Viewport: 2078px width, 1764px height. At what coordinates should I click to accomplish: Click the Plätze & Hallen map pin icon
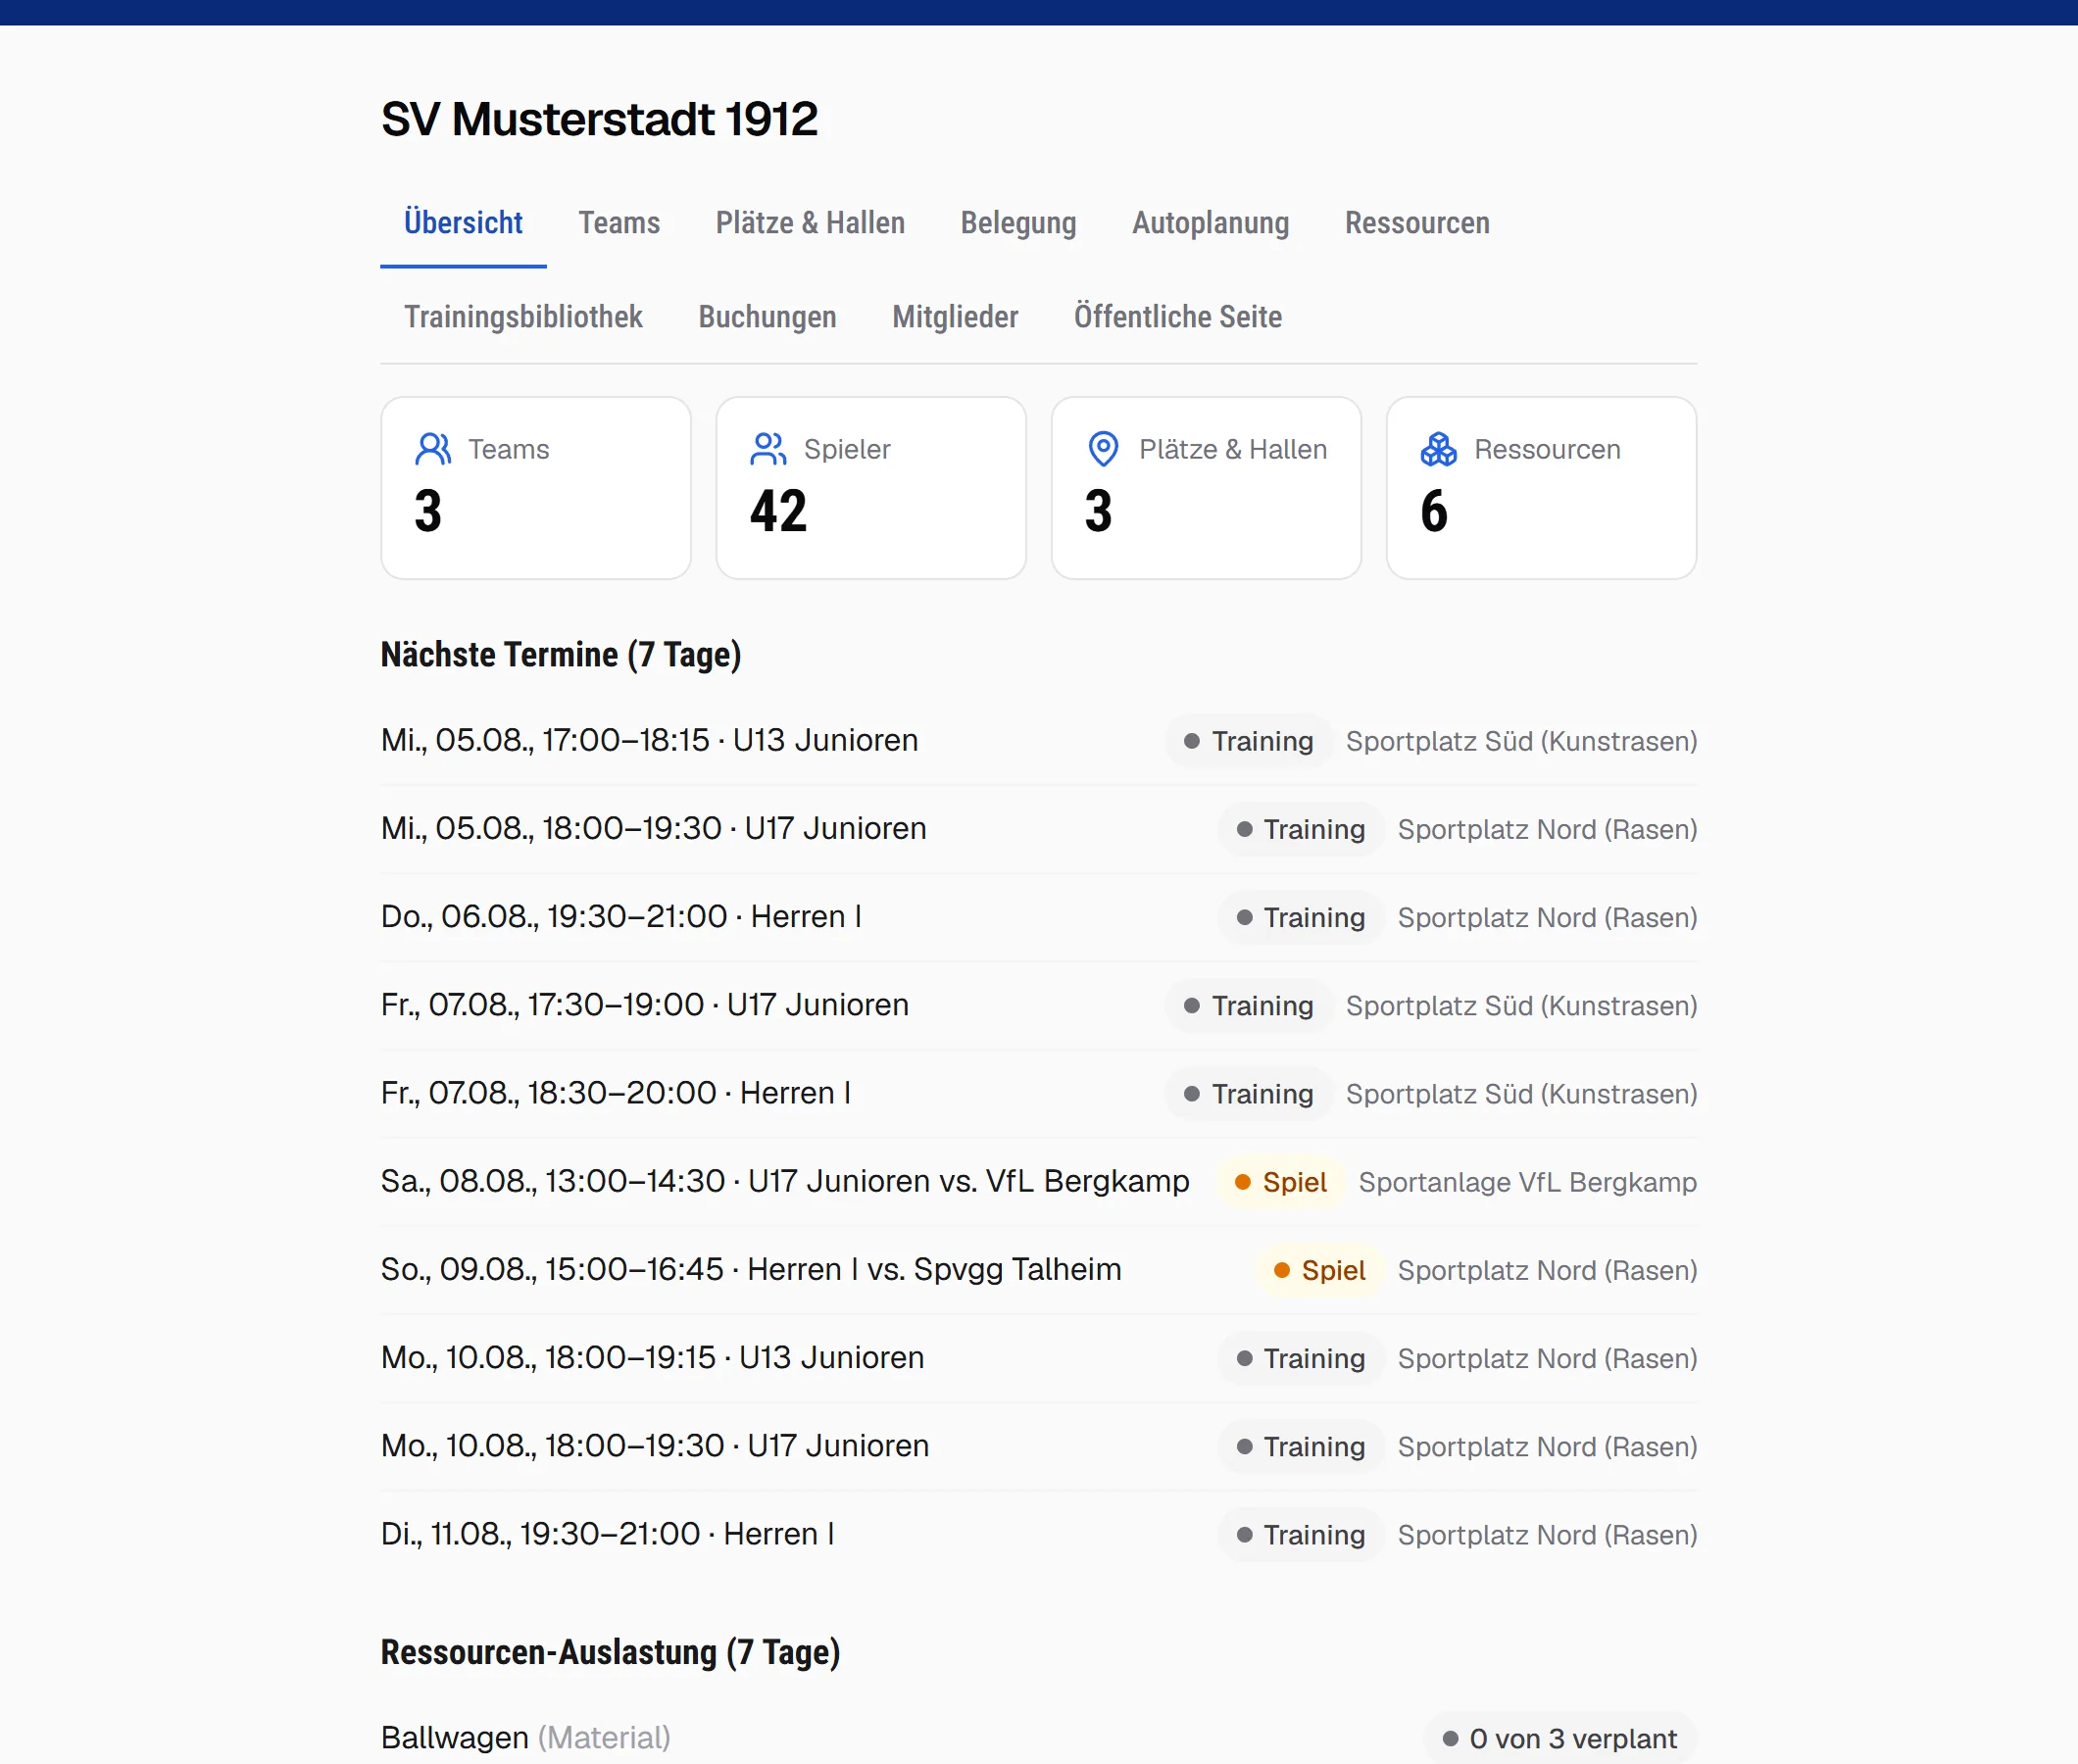click(1103, 449)
